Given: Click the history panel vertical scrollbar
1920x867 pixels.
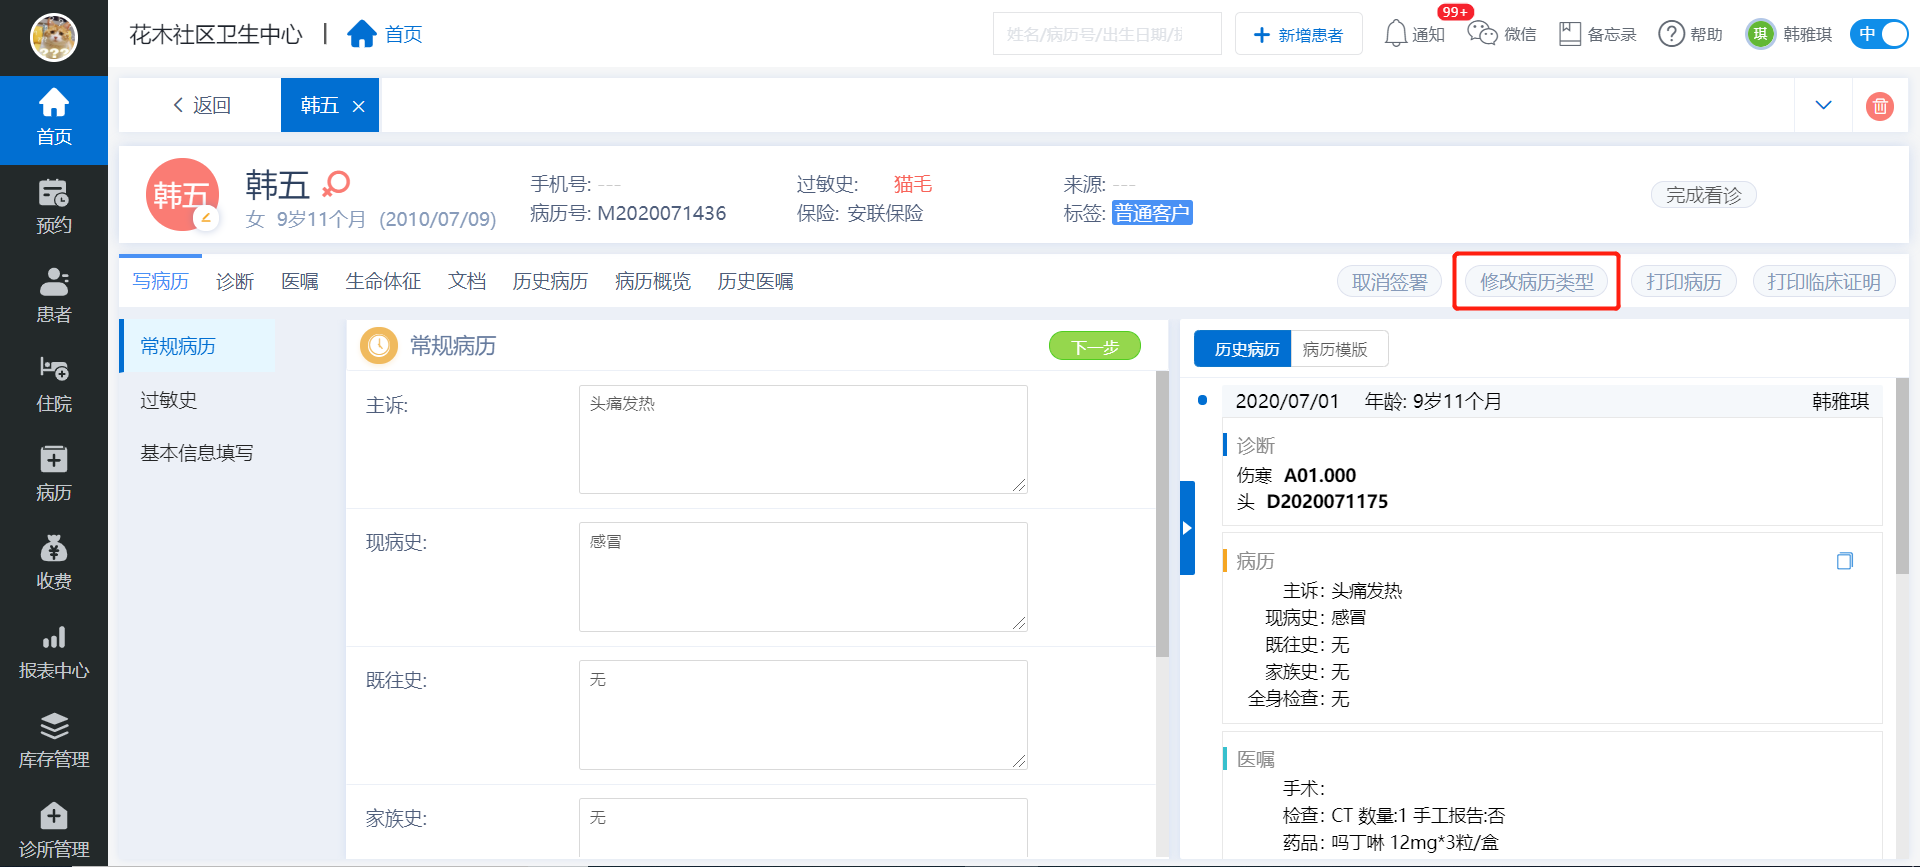Looking at the screenshot, I should (1902, 476).
